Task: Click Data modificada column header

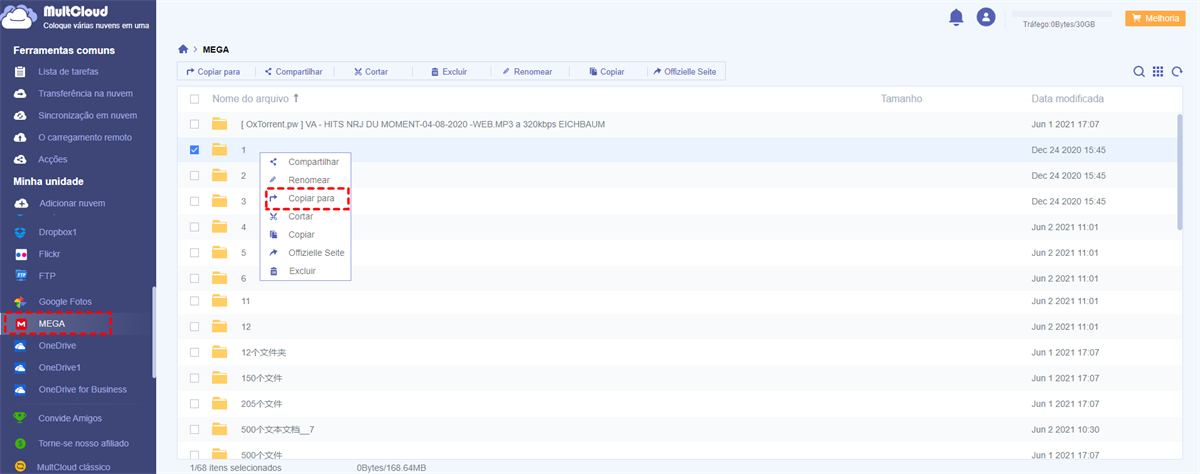Action: tap(1068, 99)
